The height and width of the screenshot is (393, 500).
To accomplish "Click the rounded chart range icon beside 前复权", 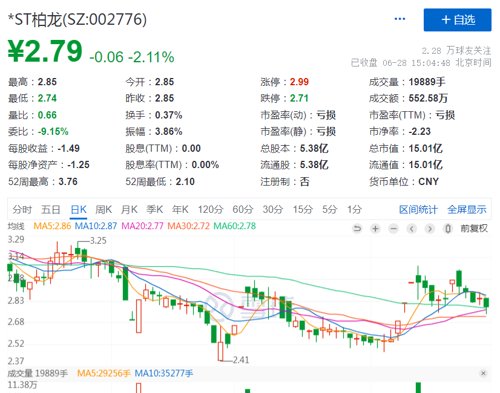I will click(448, 229).
